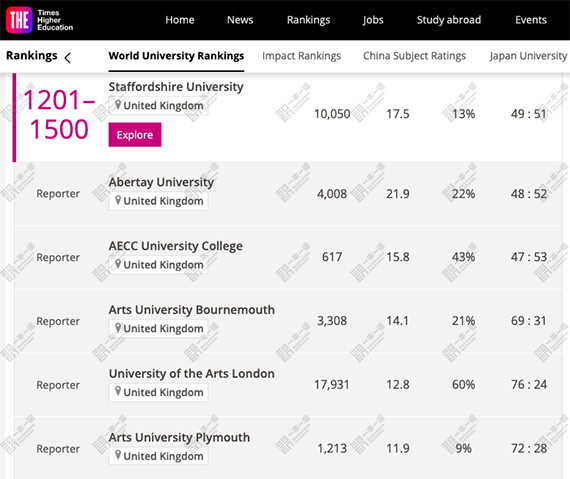Click the 4,008 student count value
This screenshot has width=570, height=479.
coord(332,194)
